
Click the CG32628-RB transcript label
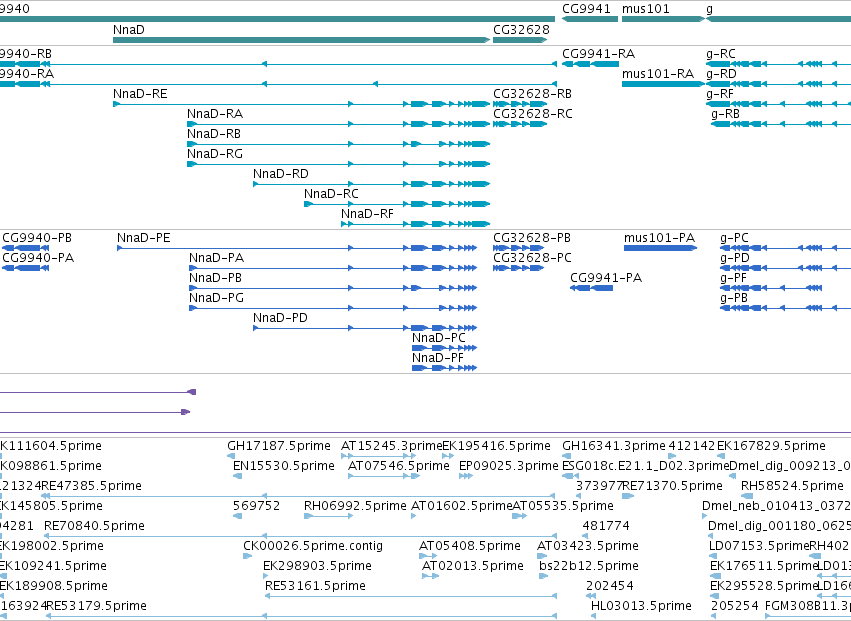click(532, 94)
